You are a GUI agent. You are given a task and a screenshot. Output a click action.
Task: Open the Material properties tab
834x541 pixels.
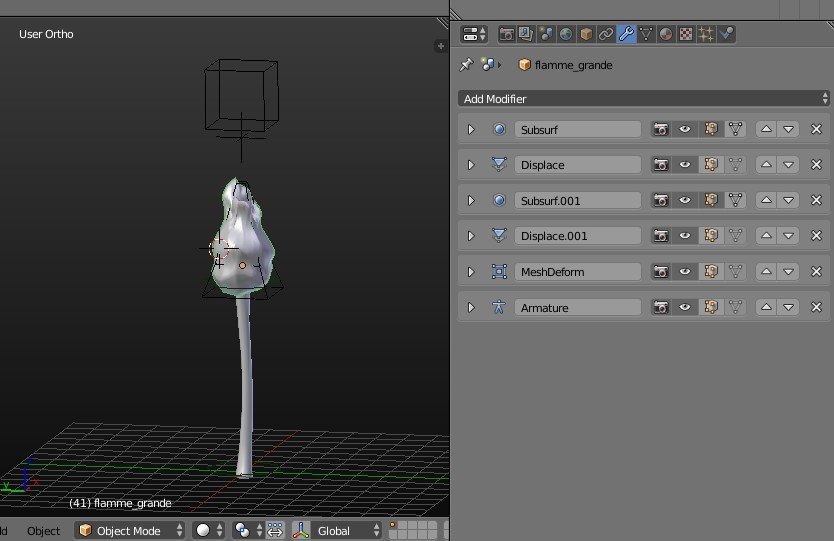point(666,34)
